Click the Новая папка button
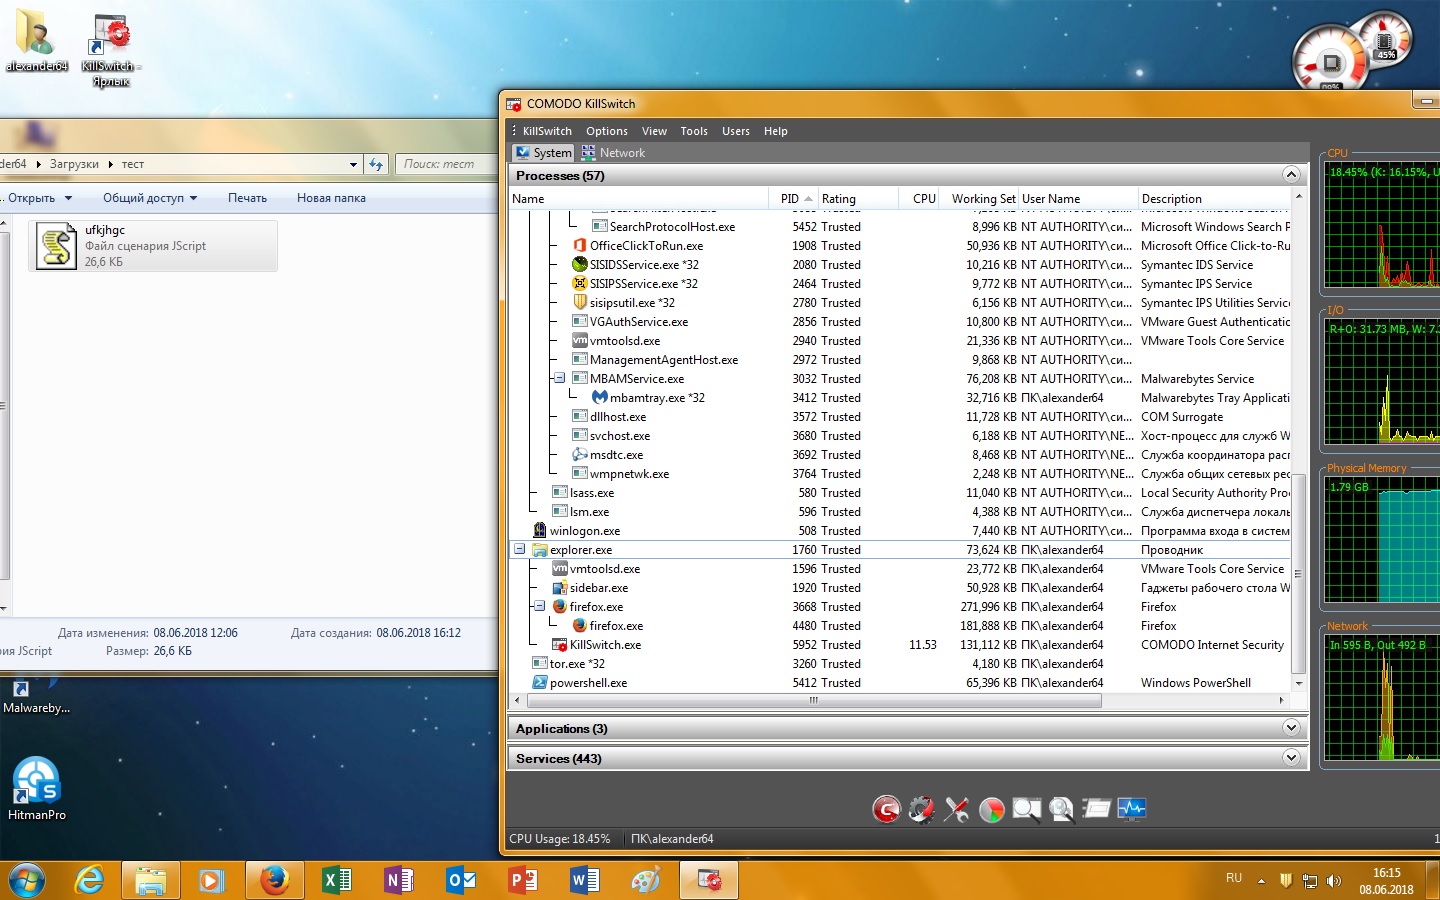This screenshot has height=900, width=1440. [x=331, y=198]
